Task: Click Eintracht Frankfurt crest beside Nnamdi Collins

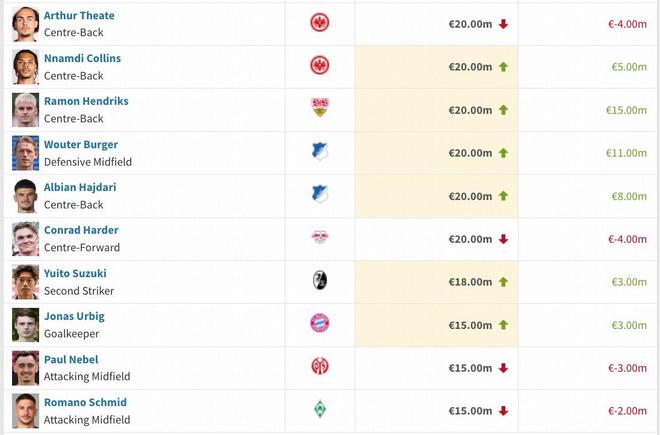Action: click(320, 66)
